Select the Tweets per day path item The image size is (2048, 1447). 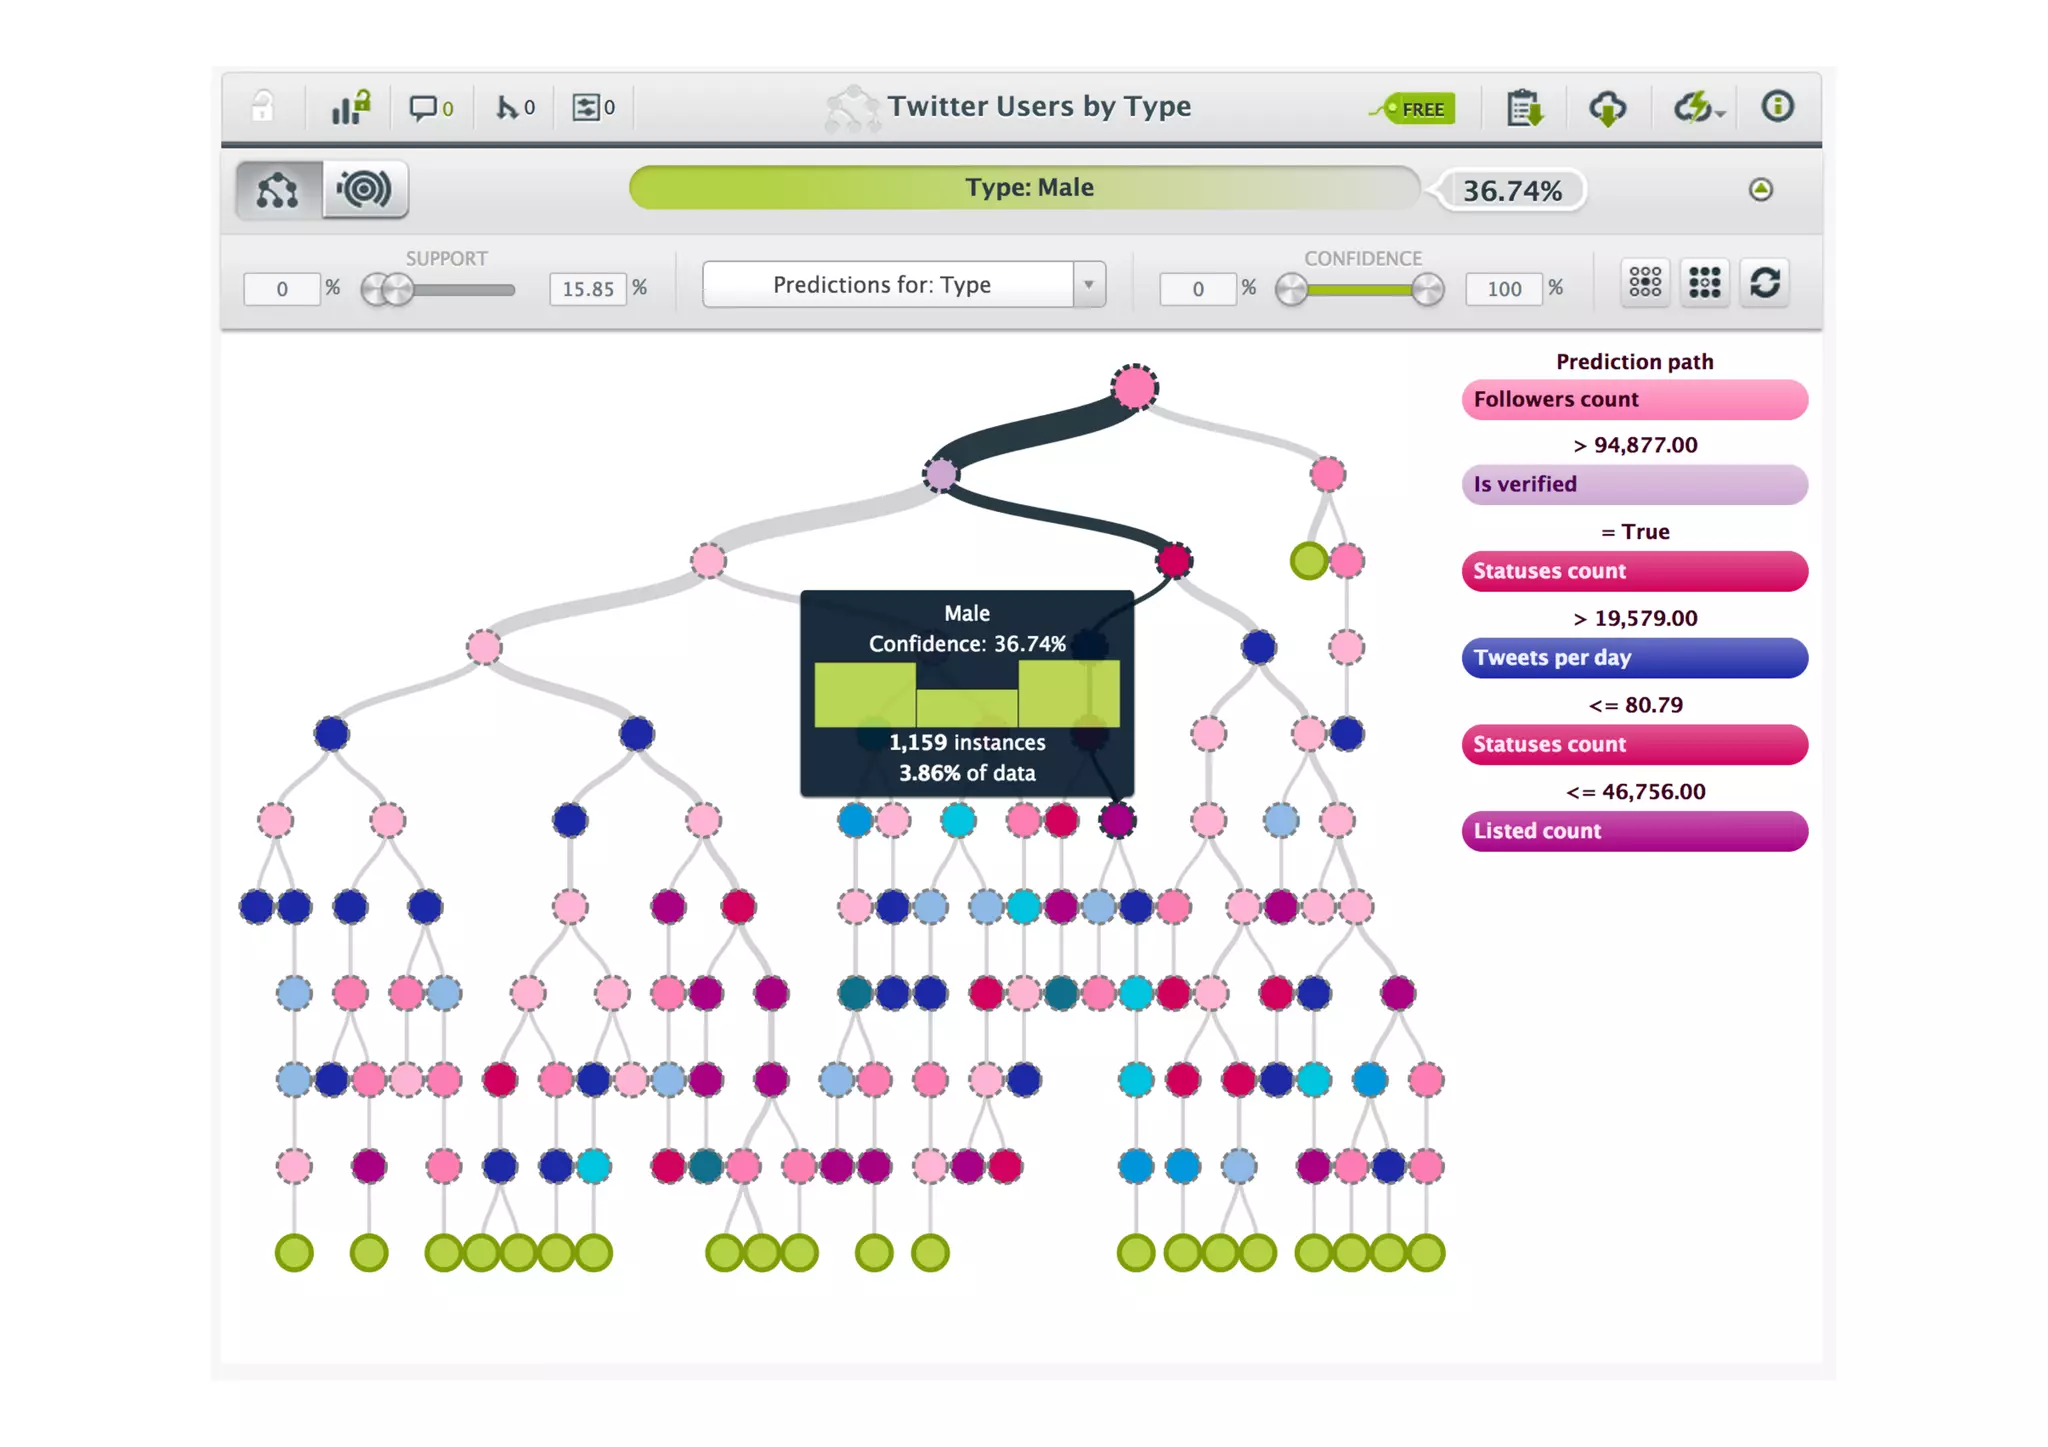point(1634,658)
